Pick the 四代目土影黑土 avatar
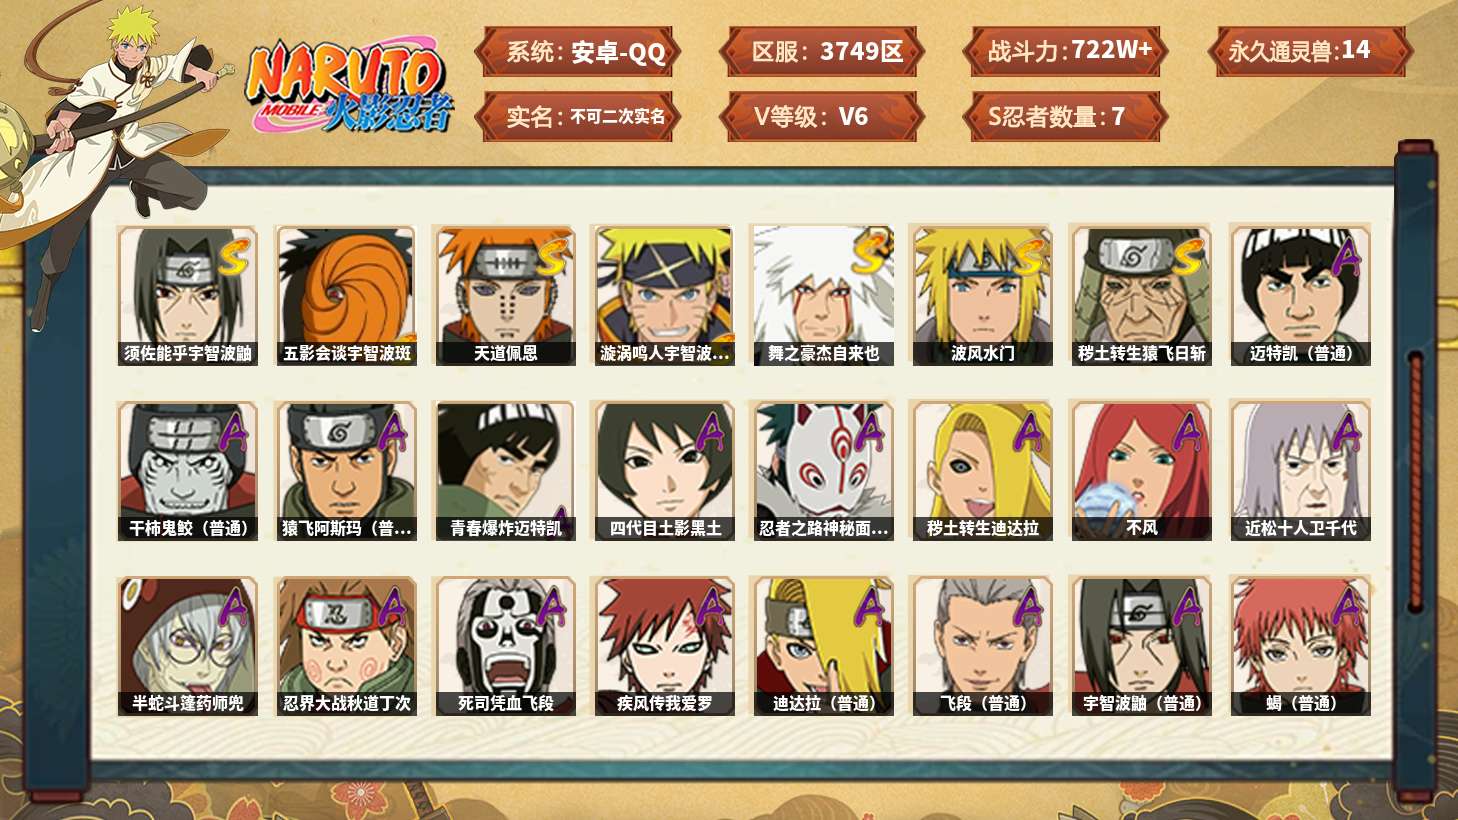 tap(664, 471)
